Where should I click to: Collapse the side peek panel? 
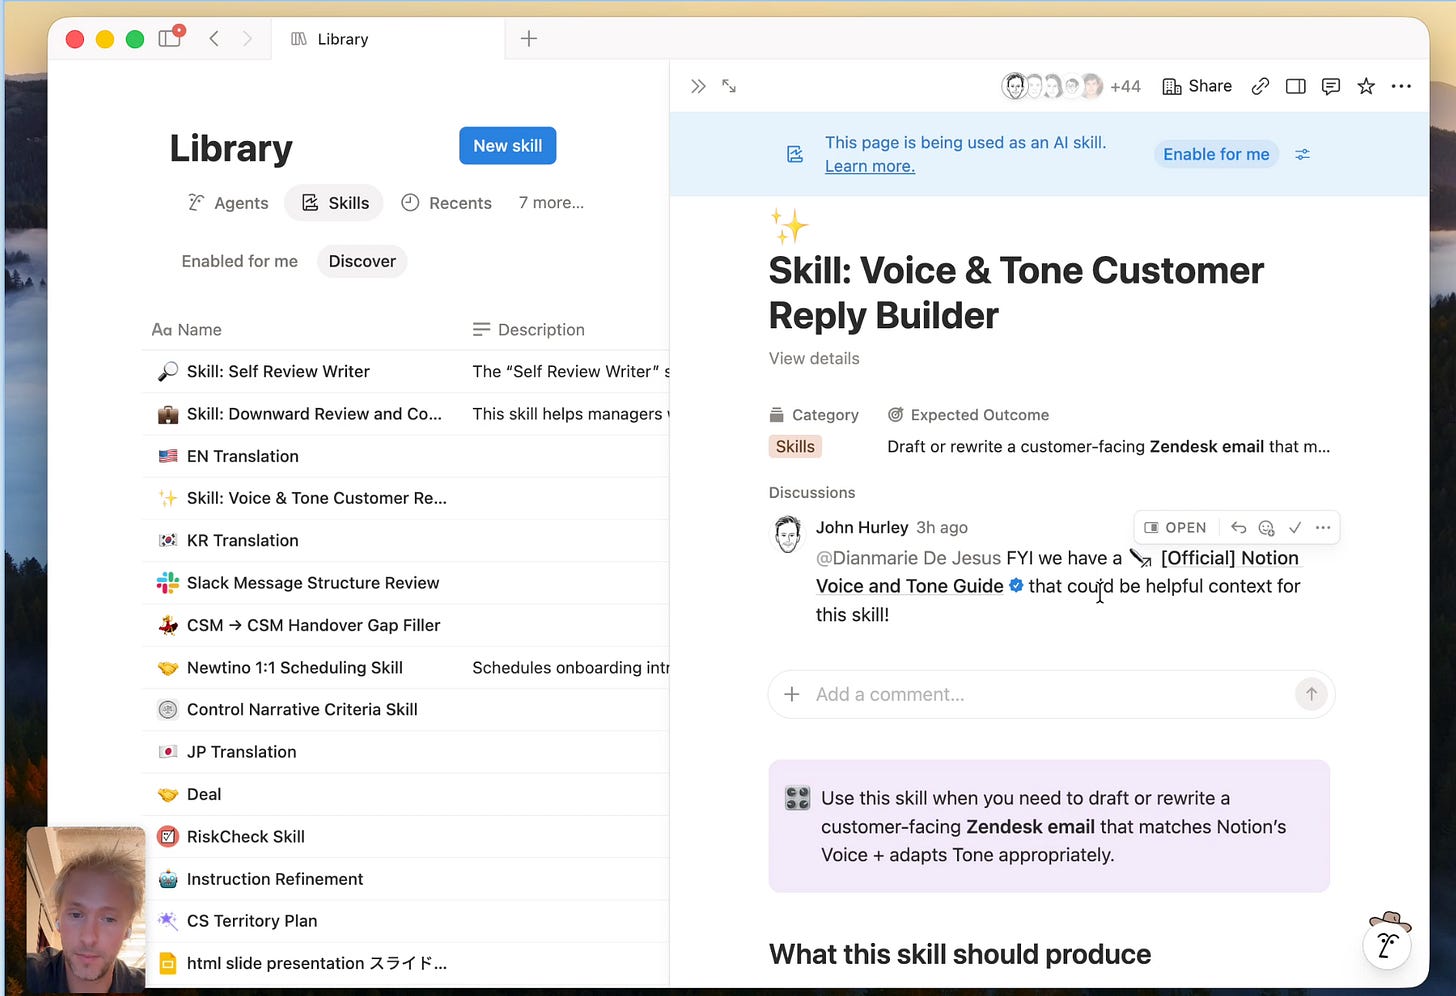[698, 86]
